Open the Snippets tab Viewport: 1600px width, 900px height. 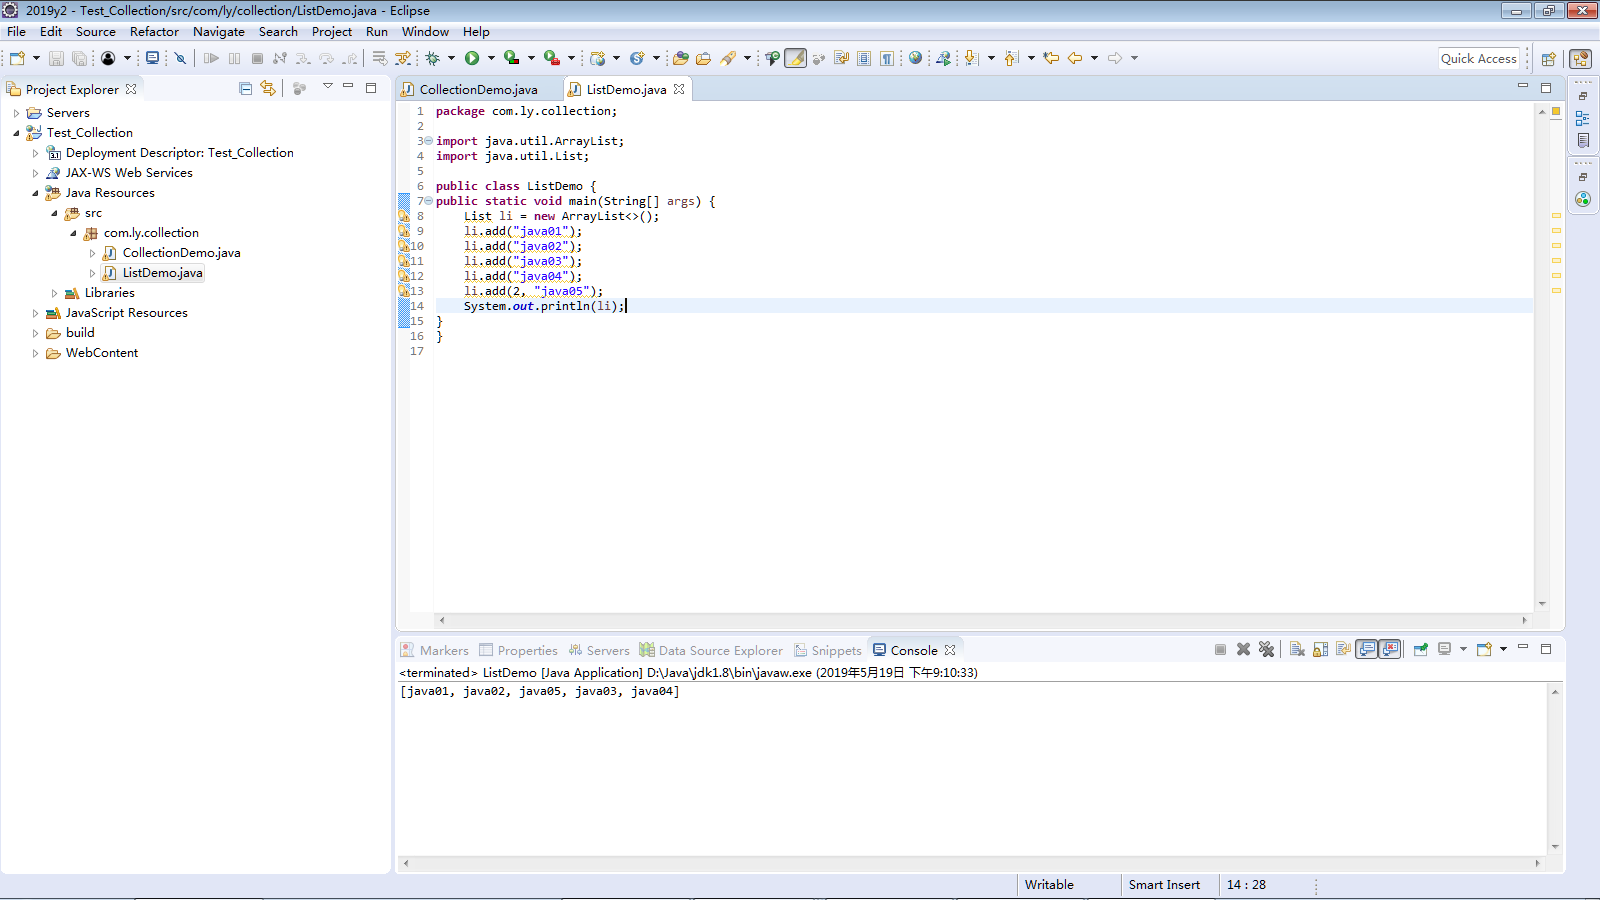click(827, 650)
